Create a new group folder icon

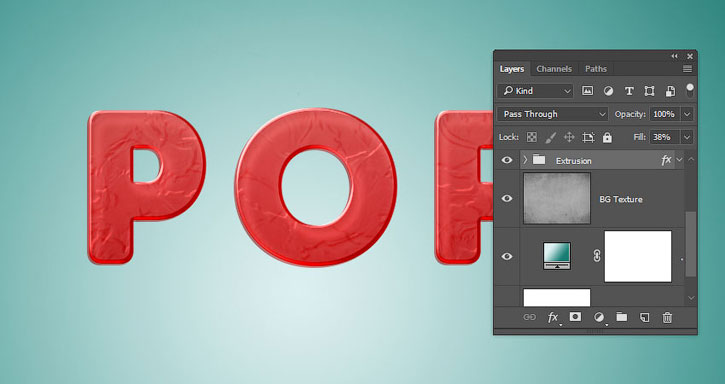(621, 317)
